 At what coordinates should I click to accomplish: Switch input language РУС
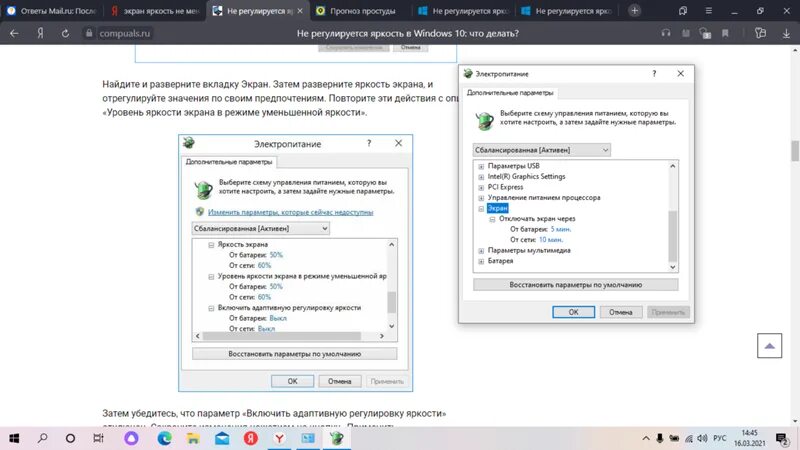[x=720, y=438]
